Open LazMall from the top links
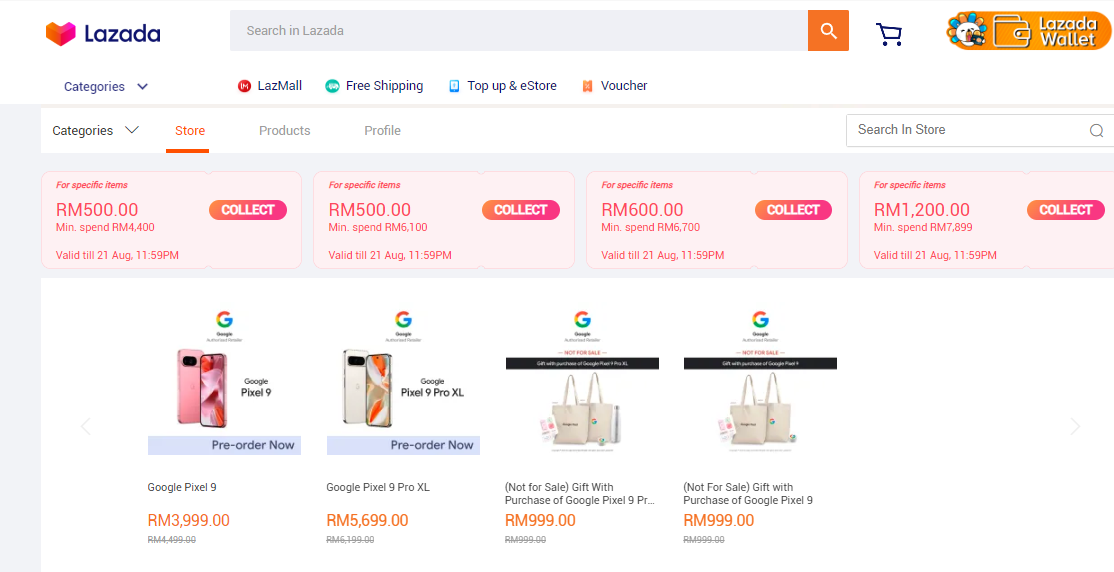The image size is (1114, 572). pyautogui.click(x=270, y=86)
